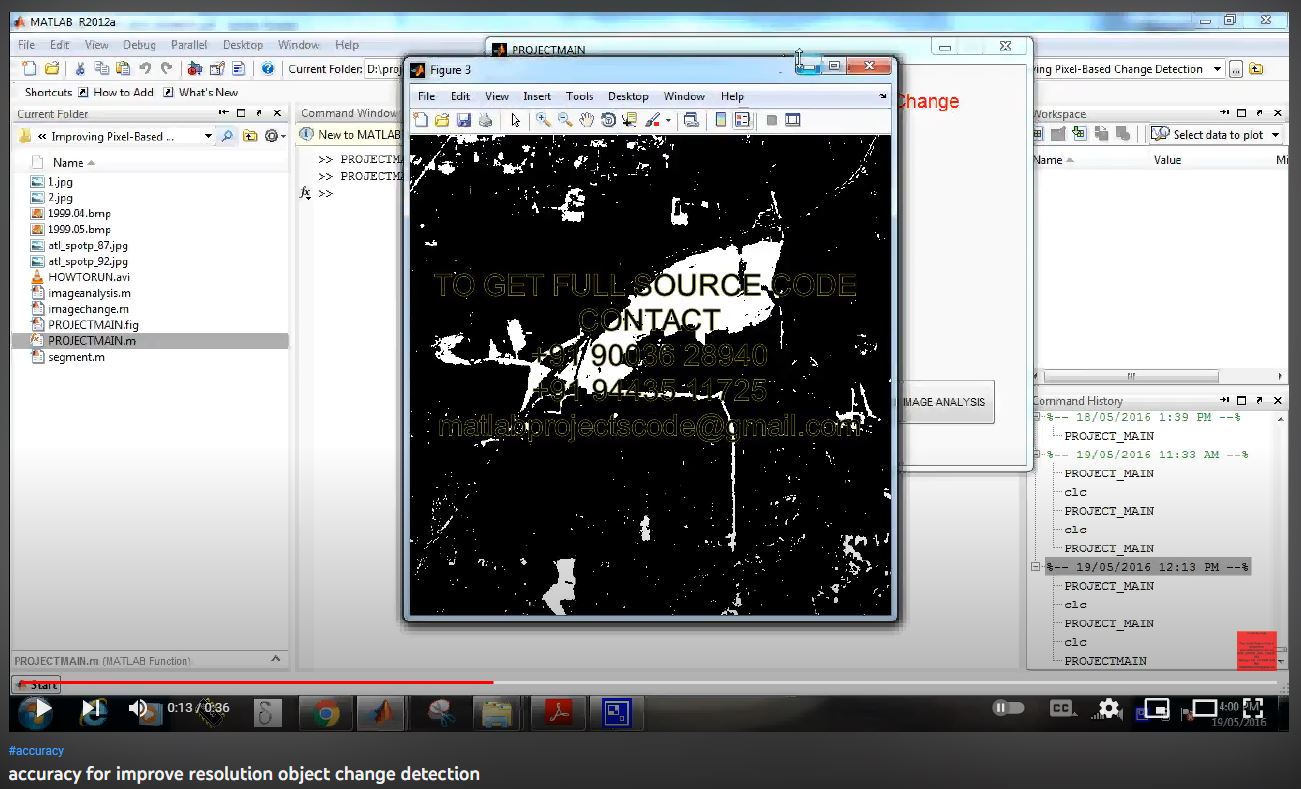Click the video volume speaker icon
The image size is (1301, 789).
pyautogui.click(x=138, y=708)
